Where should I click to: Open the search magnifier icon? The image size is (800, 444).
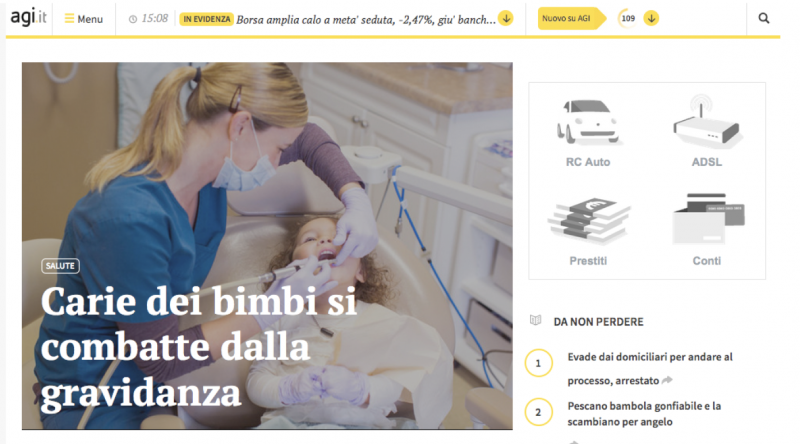point(763,18)
